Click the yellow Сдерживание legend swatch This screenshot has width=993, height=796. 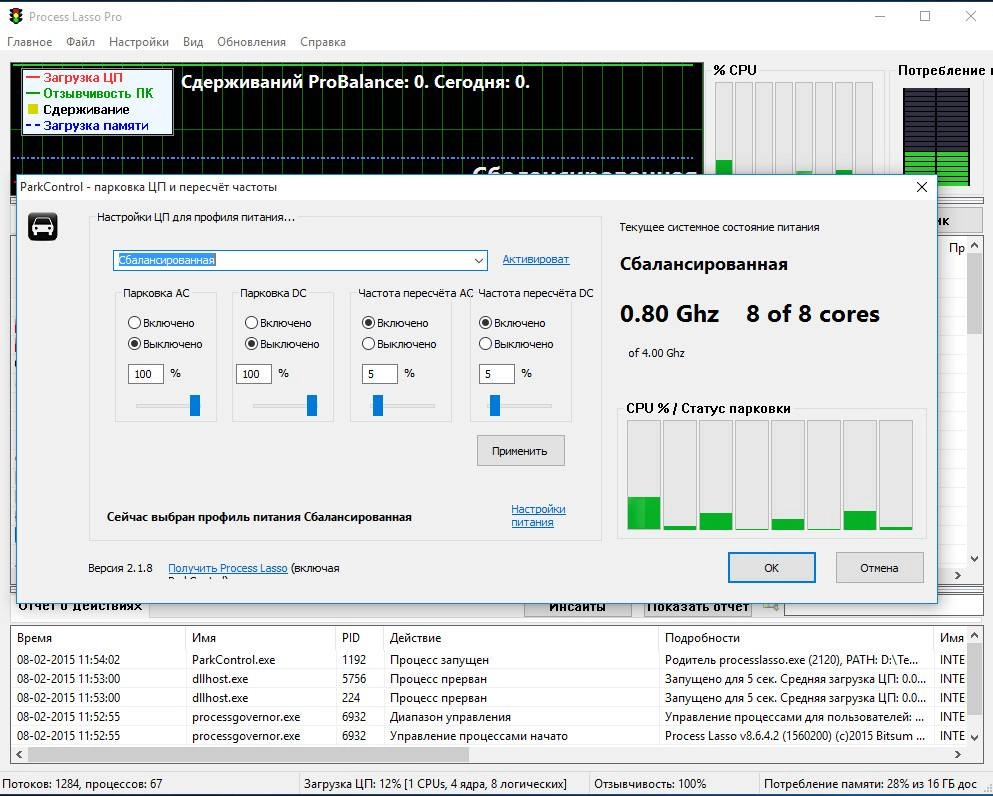point(33,110)
